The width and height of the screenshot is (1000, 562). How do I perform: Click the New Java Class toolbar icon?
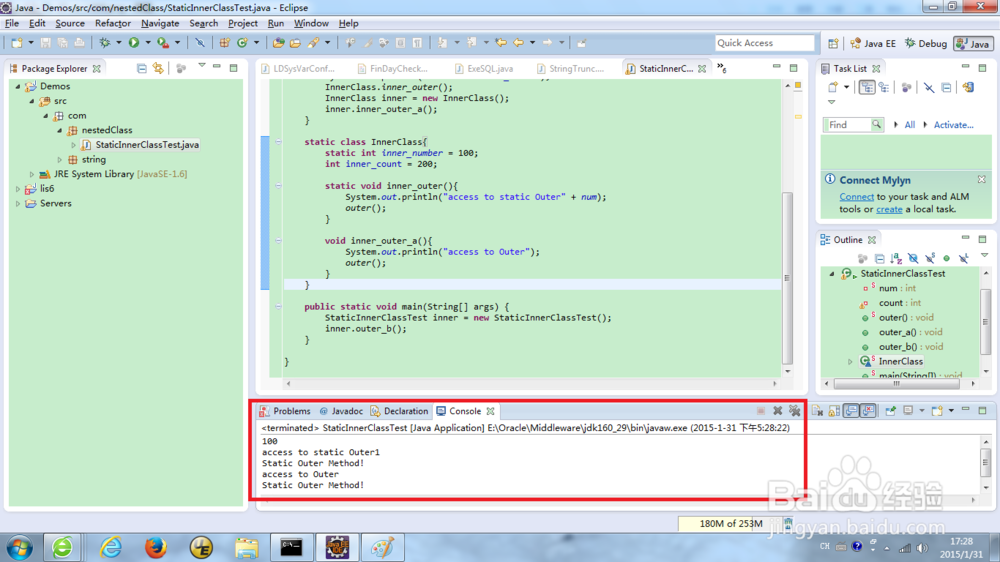pyautogui.click(x=242, y=43)
